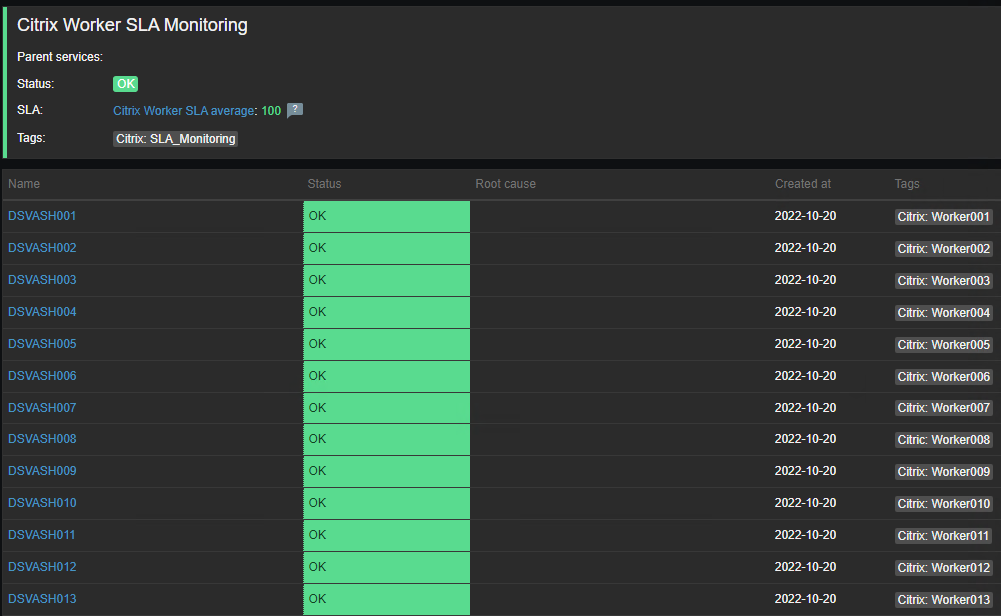Click the green OK status cell for DSVASH003

click(x=386, y=280)
